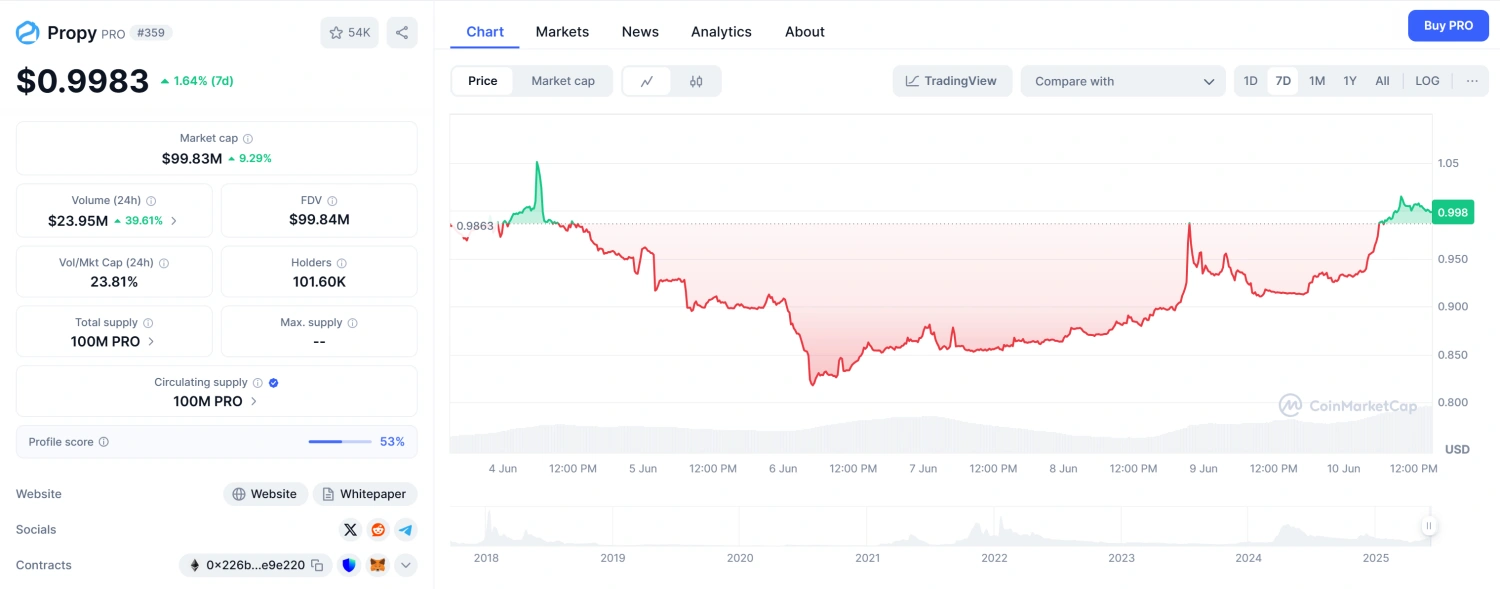Image resolution: width=1500 pixels, height=589 pixels.
Task: Click the Profile score progress bar
Action: (x=339, y=442)
